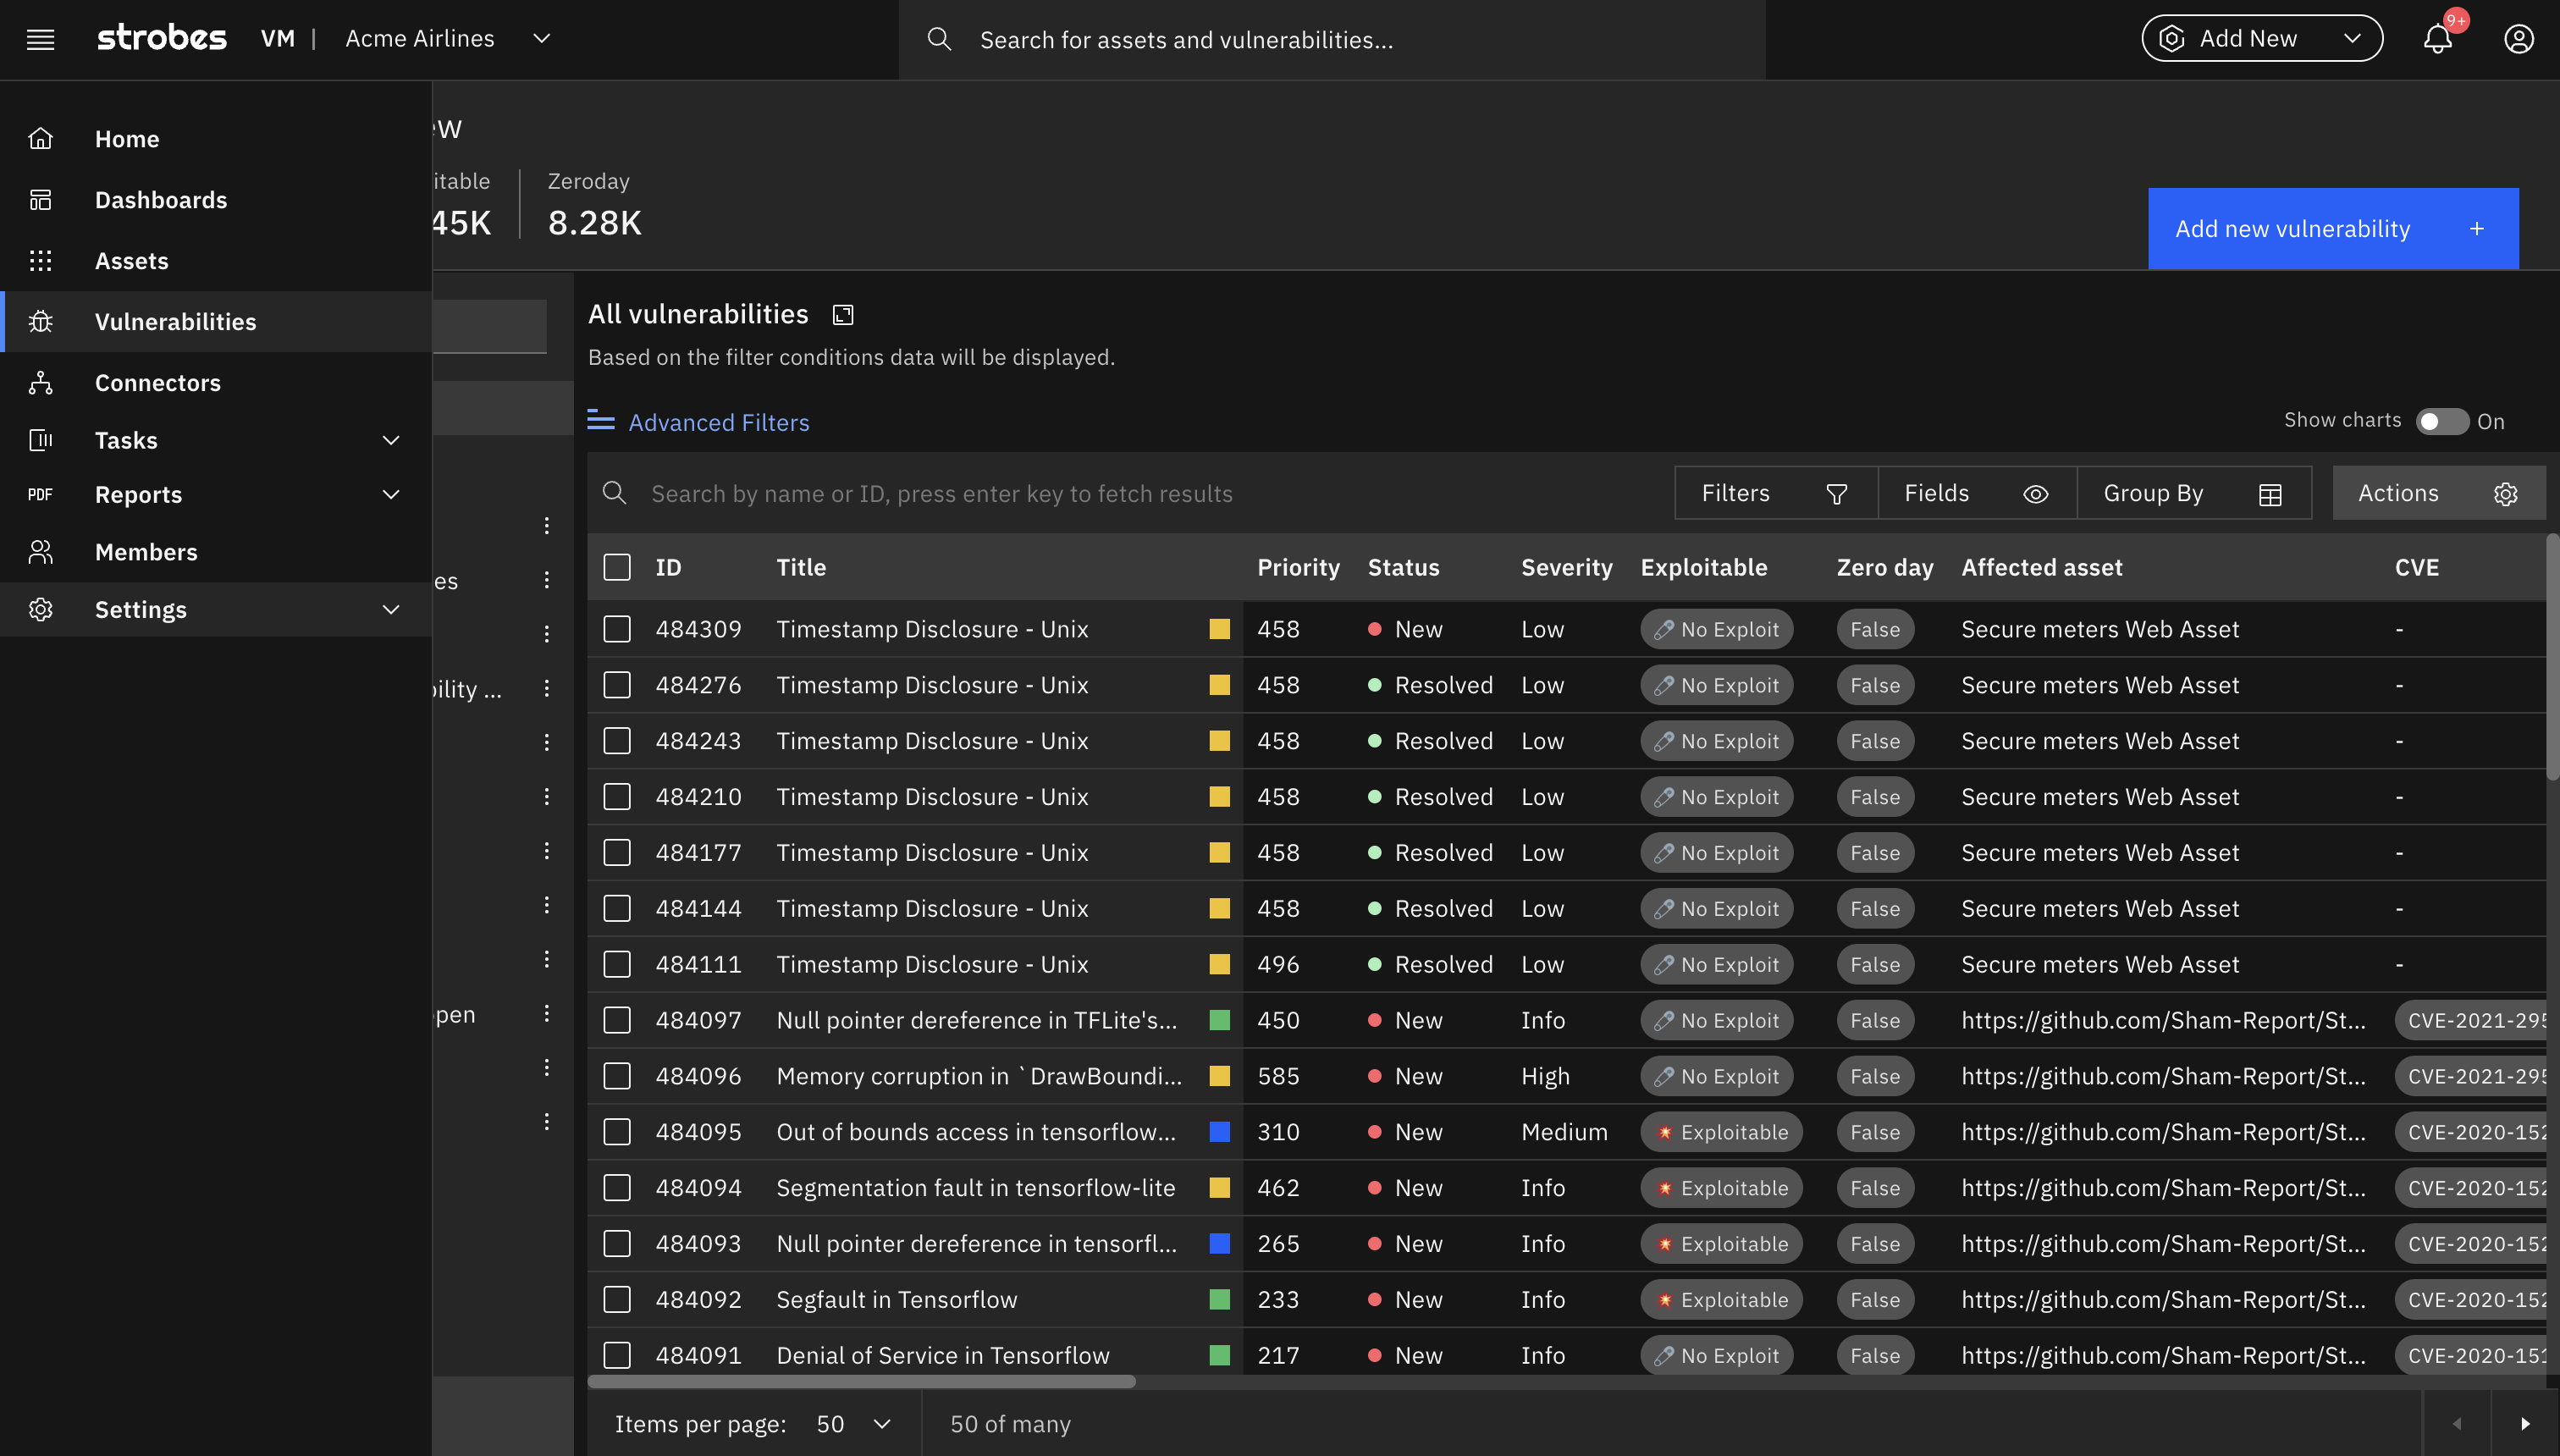Image resolution: width=2560 pixels, height=1456 pixels.
Task: Click the Assets grid icon
Action: coord(40,260)
